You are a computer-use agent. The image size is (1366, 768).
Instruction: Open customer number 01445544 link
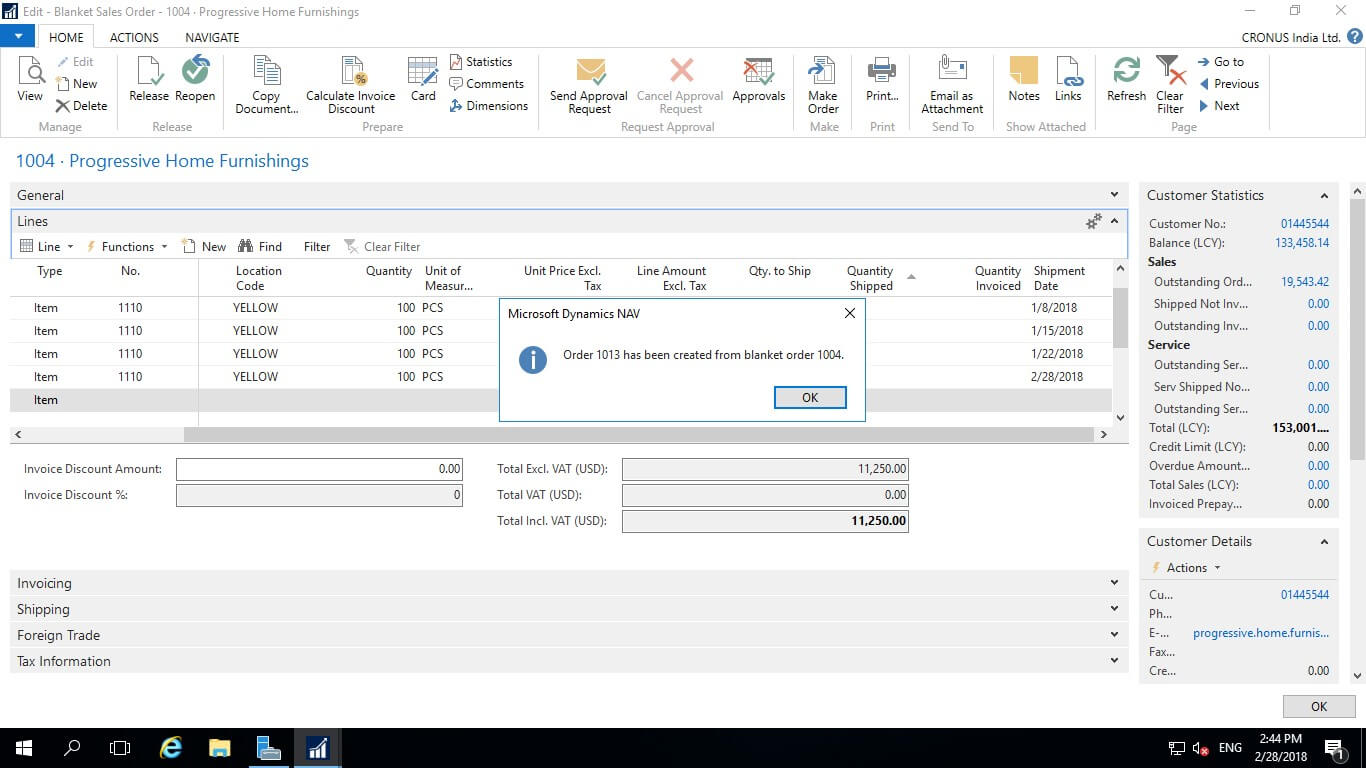point(1304,224)
